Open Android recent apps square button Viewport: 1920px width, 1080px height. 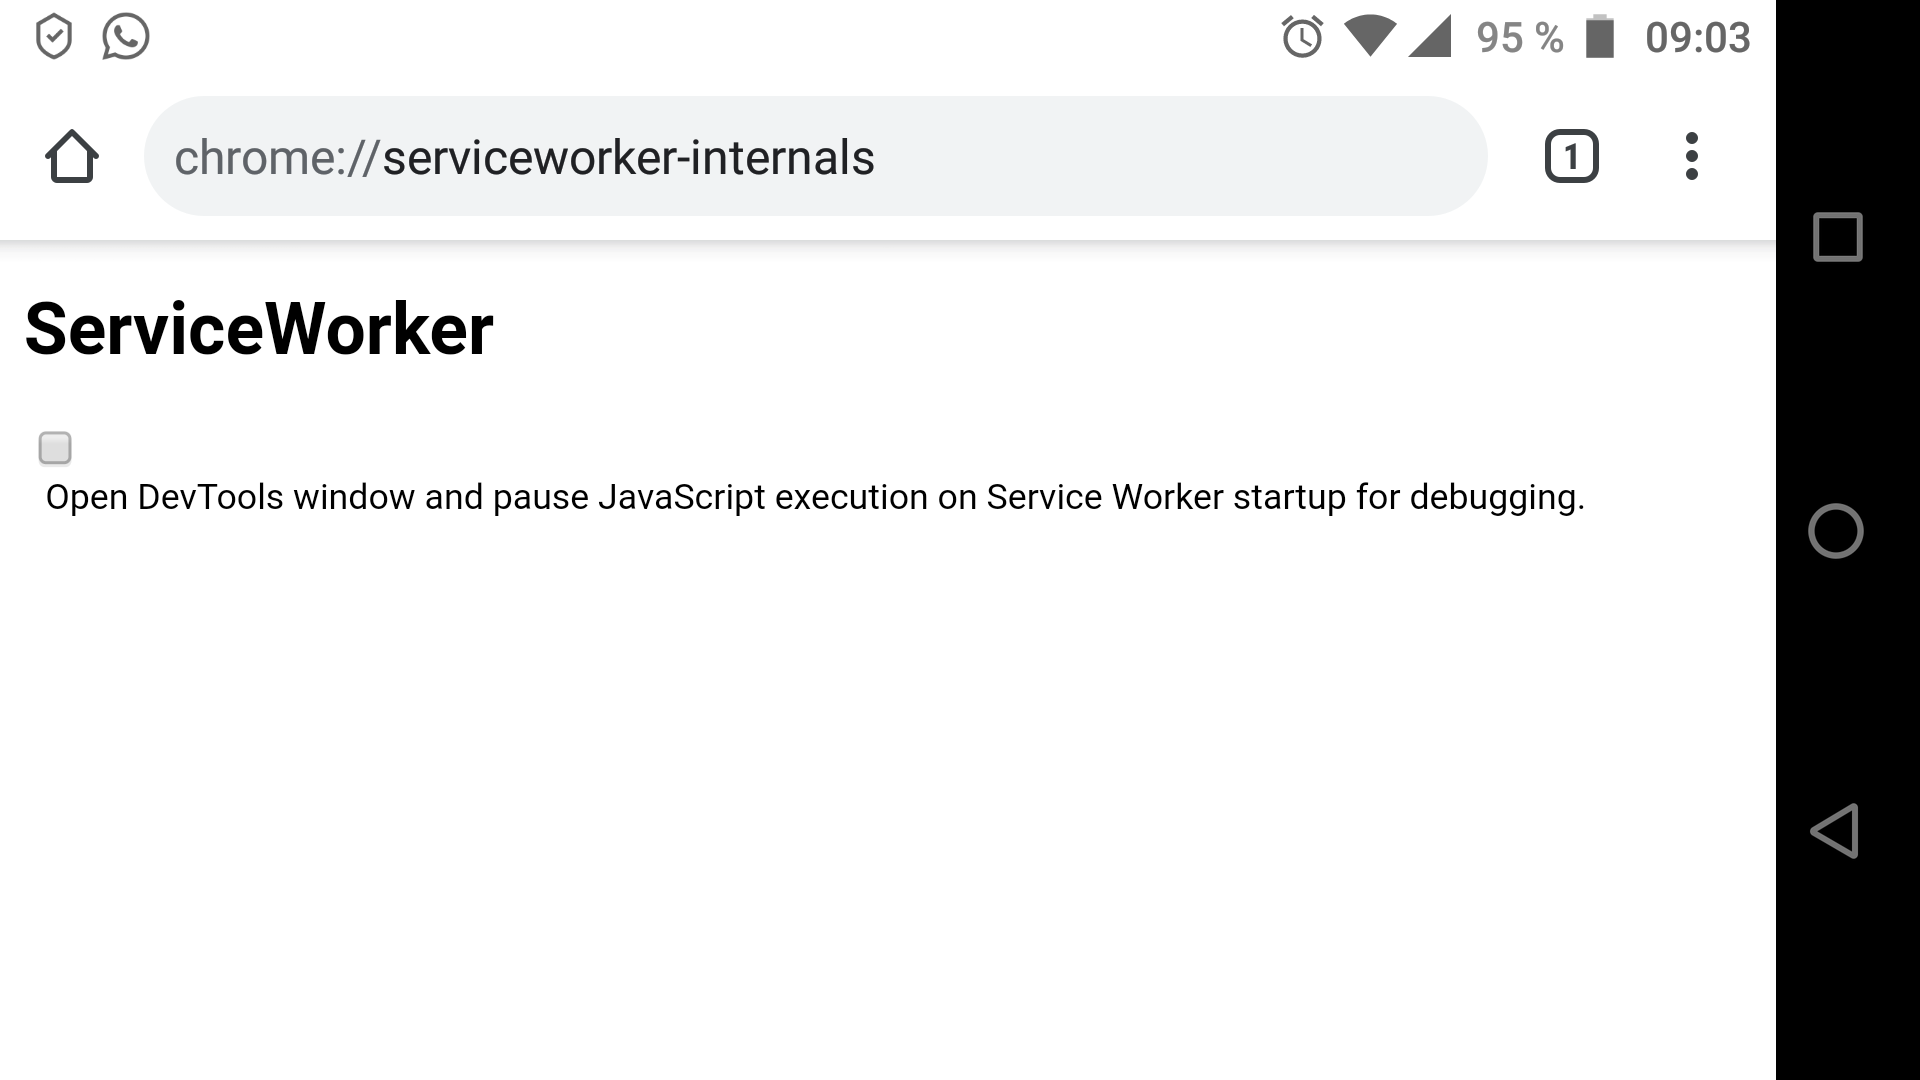pyautogui.click(x=1838, y=237)
